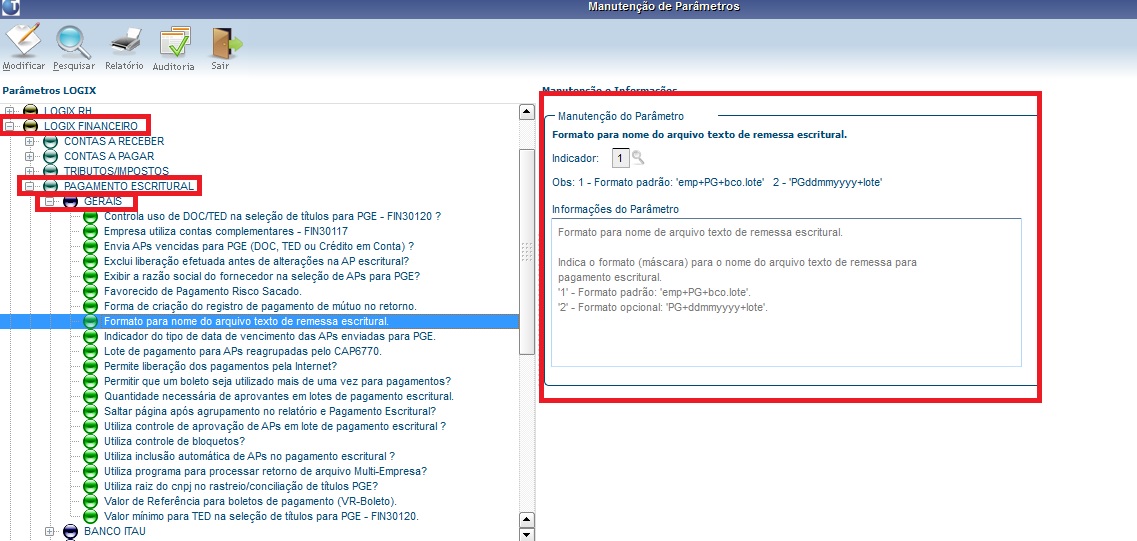Click inside Informações do Parâmetro text area
1137x541 pixels.
[786, 292]
